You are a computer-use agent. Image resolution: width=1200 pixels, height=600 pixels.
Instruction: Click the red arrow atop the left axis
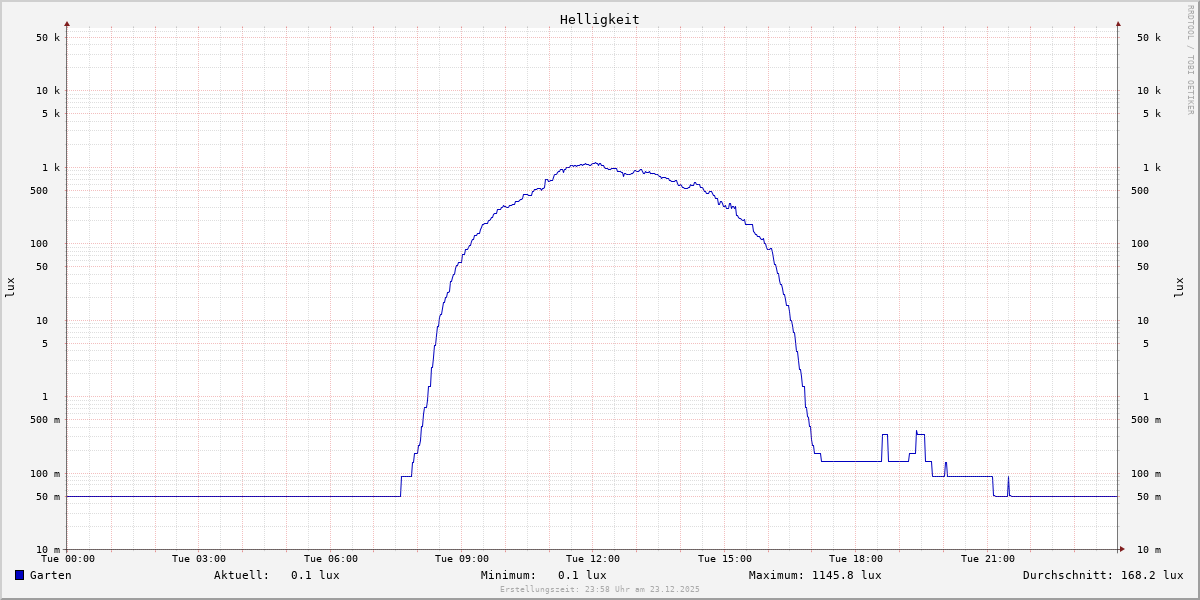(x=67, y=23)
